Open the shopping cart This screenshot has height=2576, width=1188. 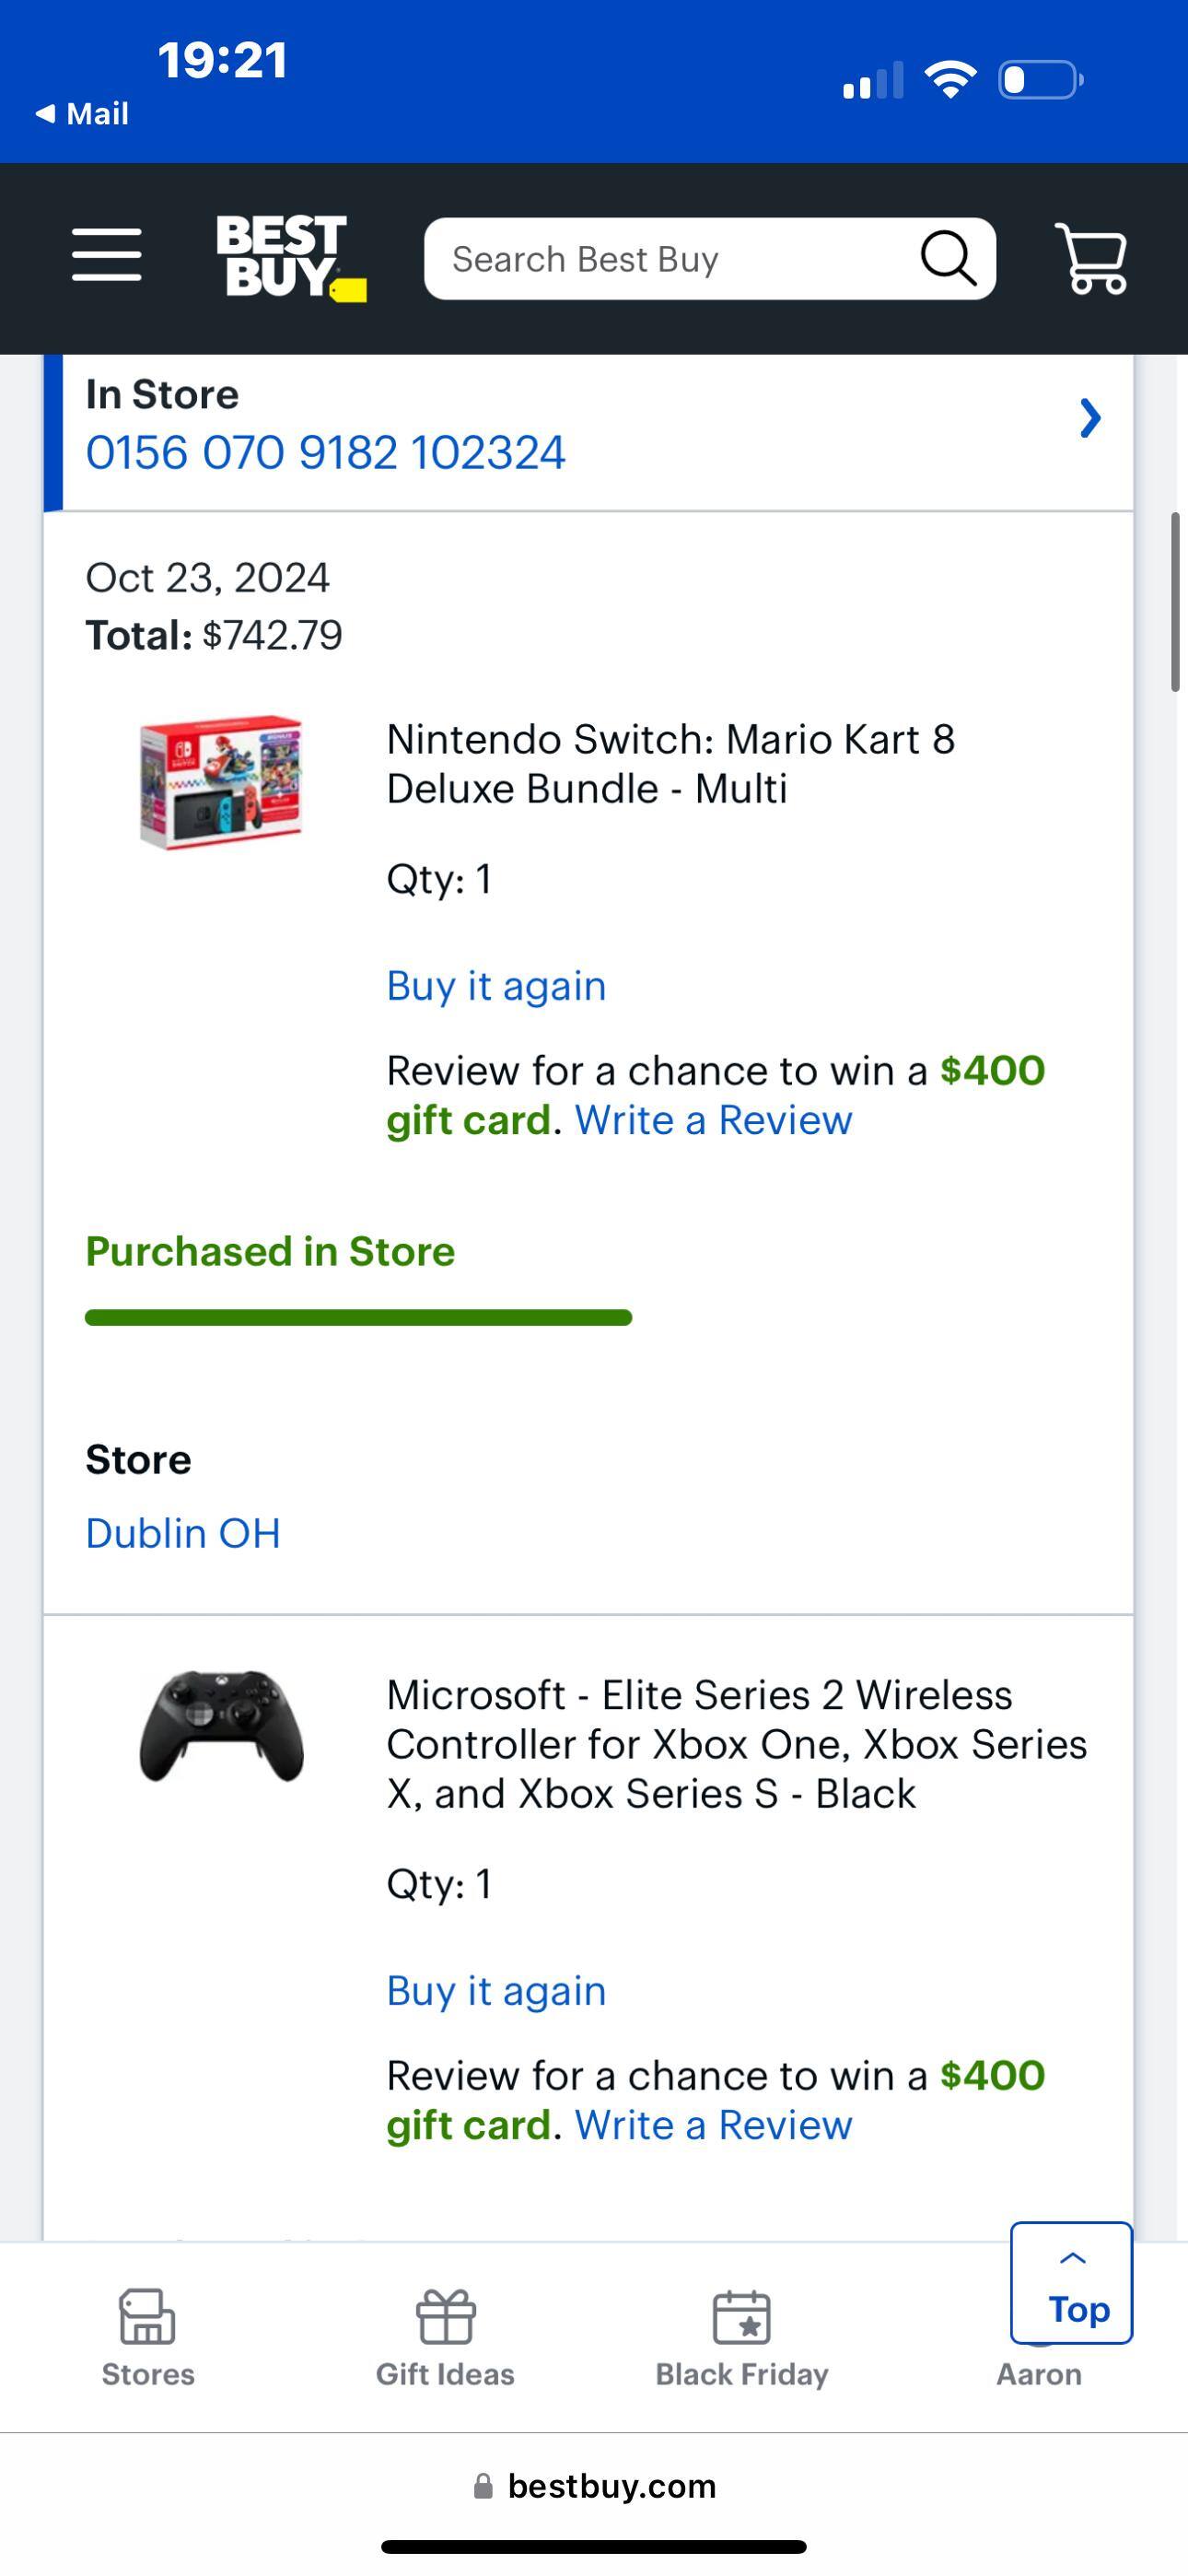(x=1092, y=258)
